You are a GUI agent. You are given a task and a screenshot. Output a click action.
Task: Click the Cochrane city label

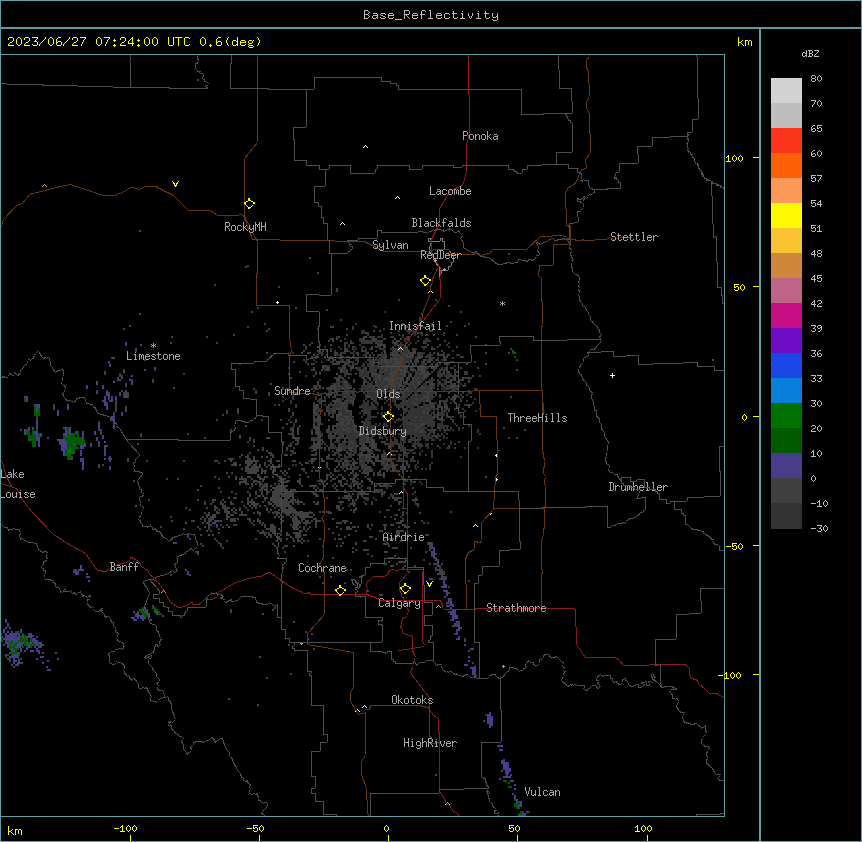pos(322,568)
